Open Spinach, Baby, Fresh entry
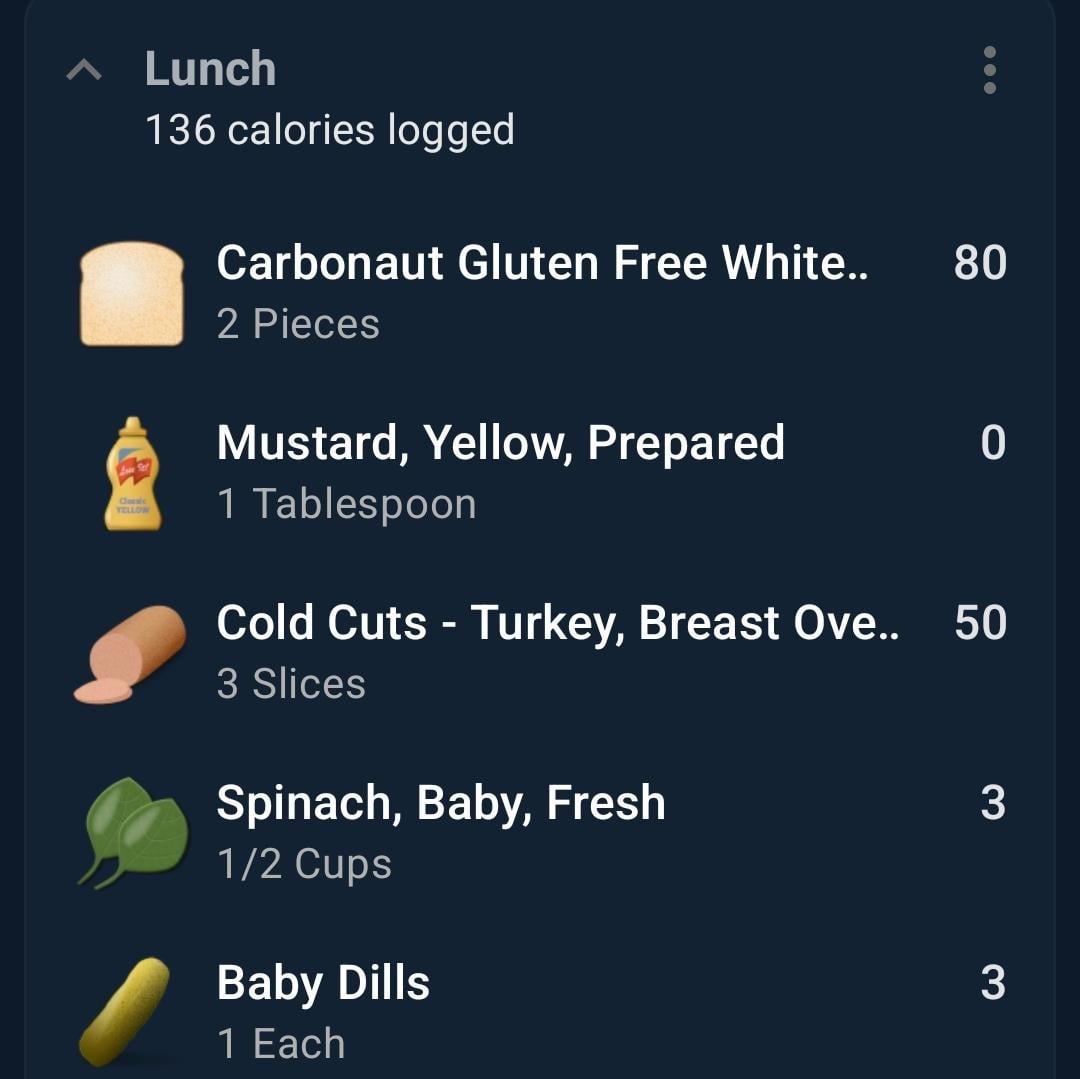 (x=540, y=833)
